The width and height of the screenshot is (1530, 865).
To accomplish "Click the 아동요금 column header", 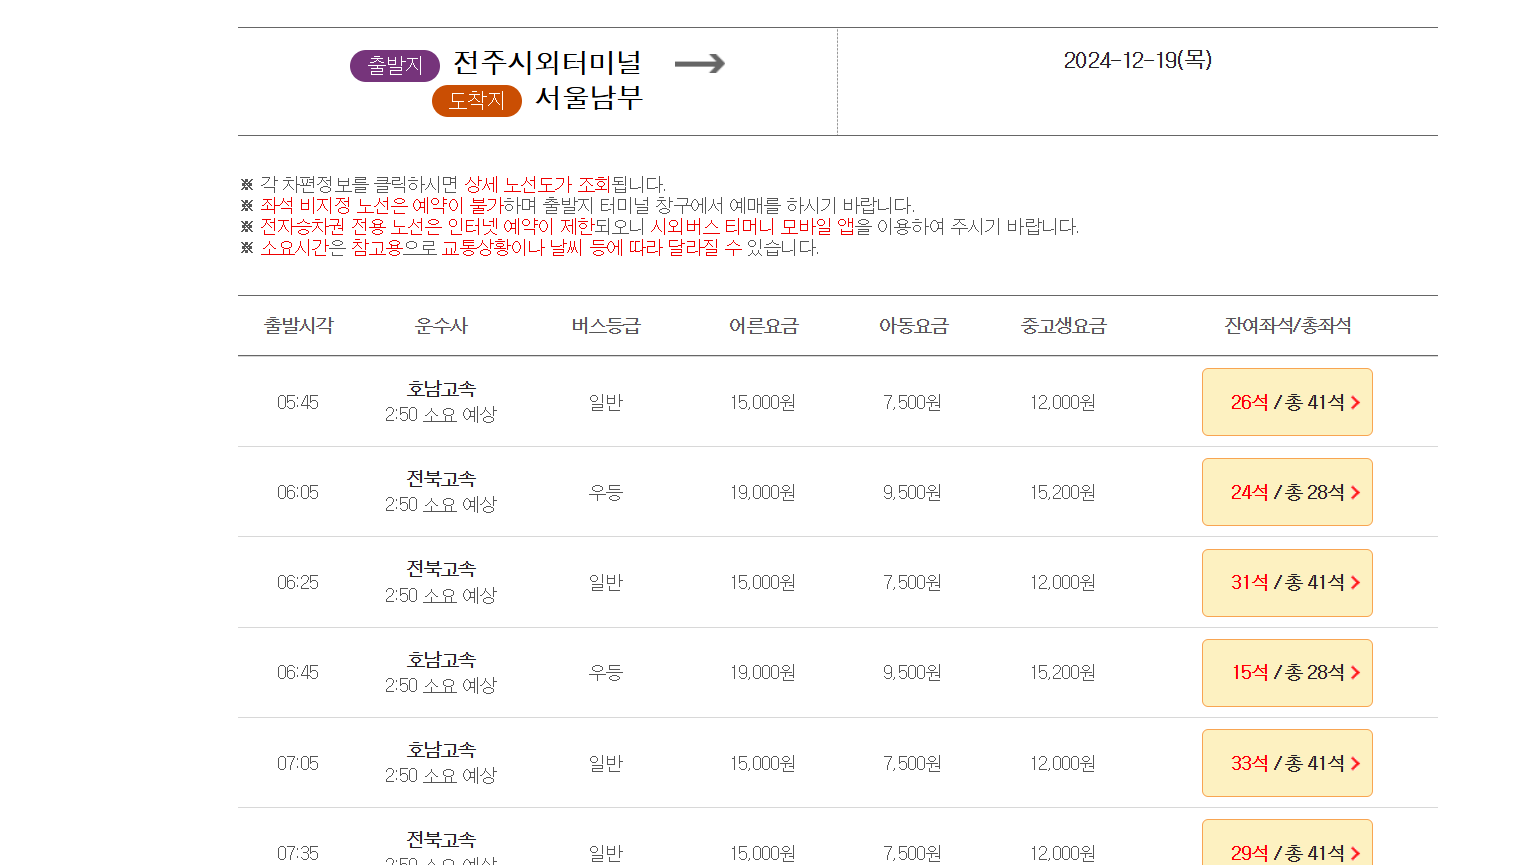I will point(913,326).
